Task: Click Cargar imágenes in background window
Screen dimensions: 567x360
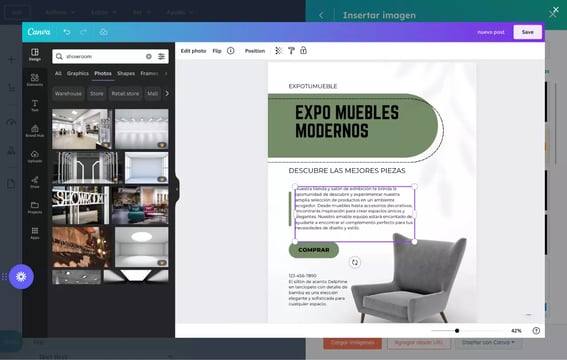Action: [352, 343]
